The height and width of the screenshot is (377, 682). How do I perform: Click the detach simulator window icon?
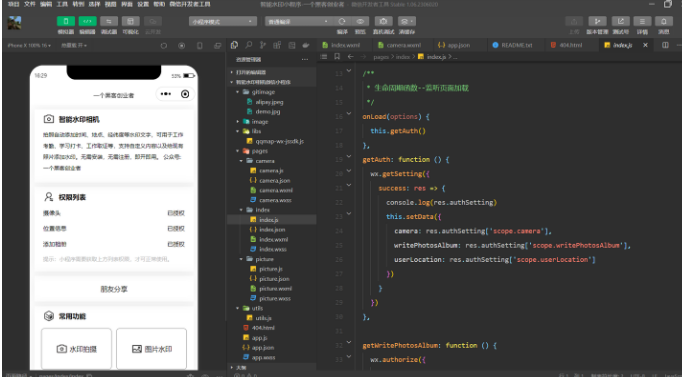tap(217, 46)
